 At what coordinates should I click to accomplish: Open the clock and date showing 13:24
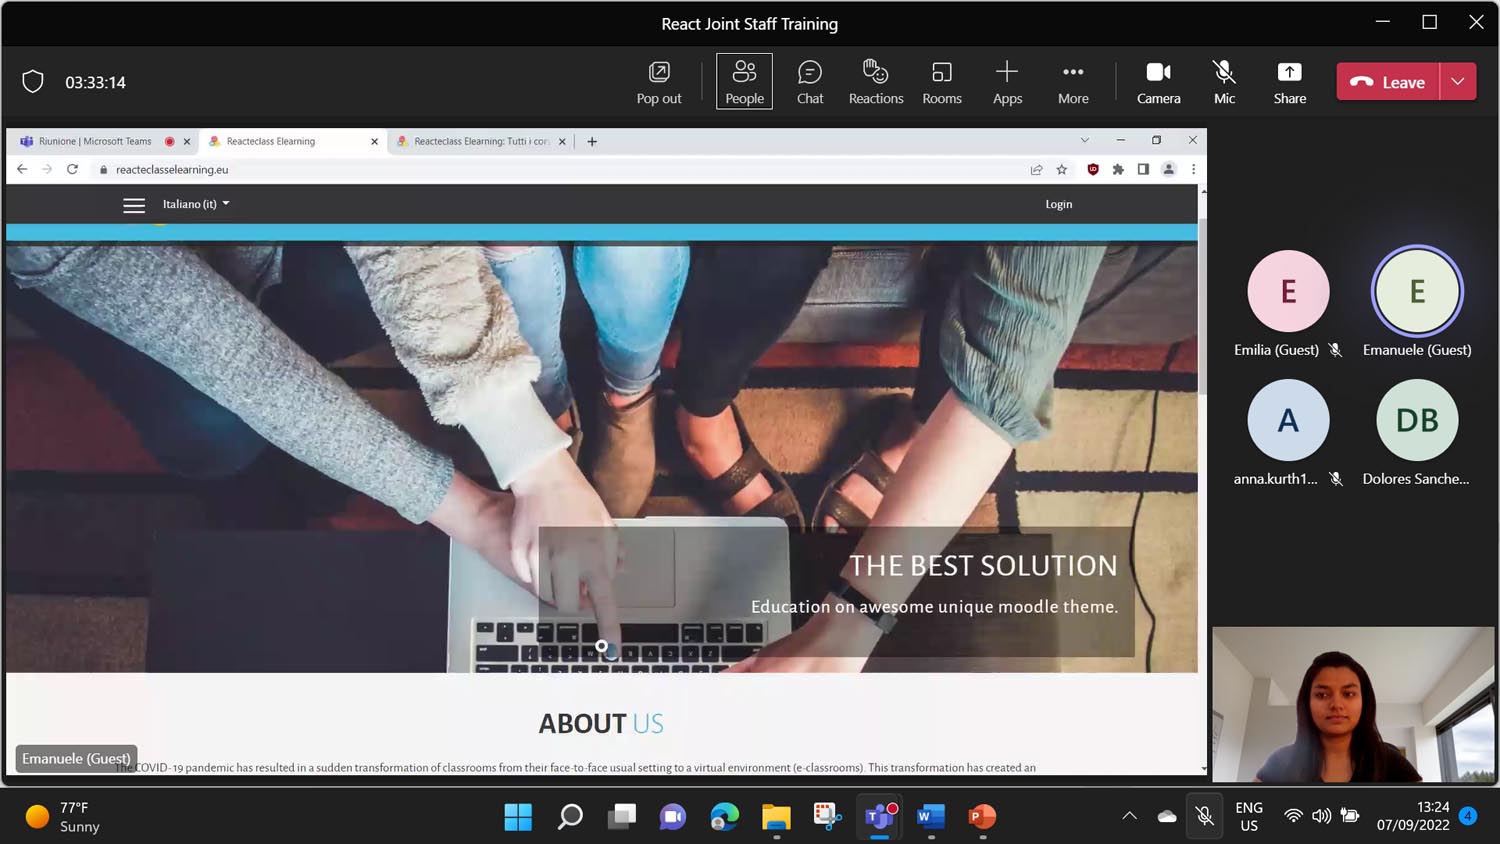[1413, 816]
